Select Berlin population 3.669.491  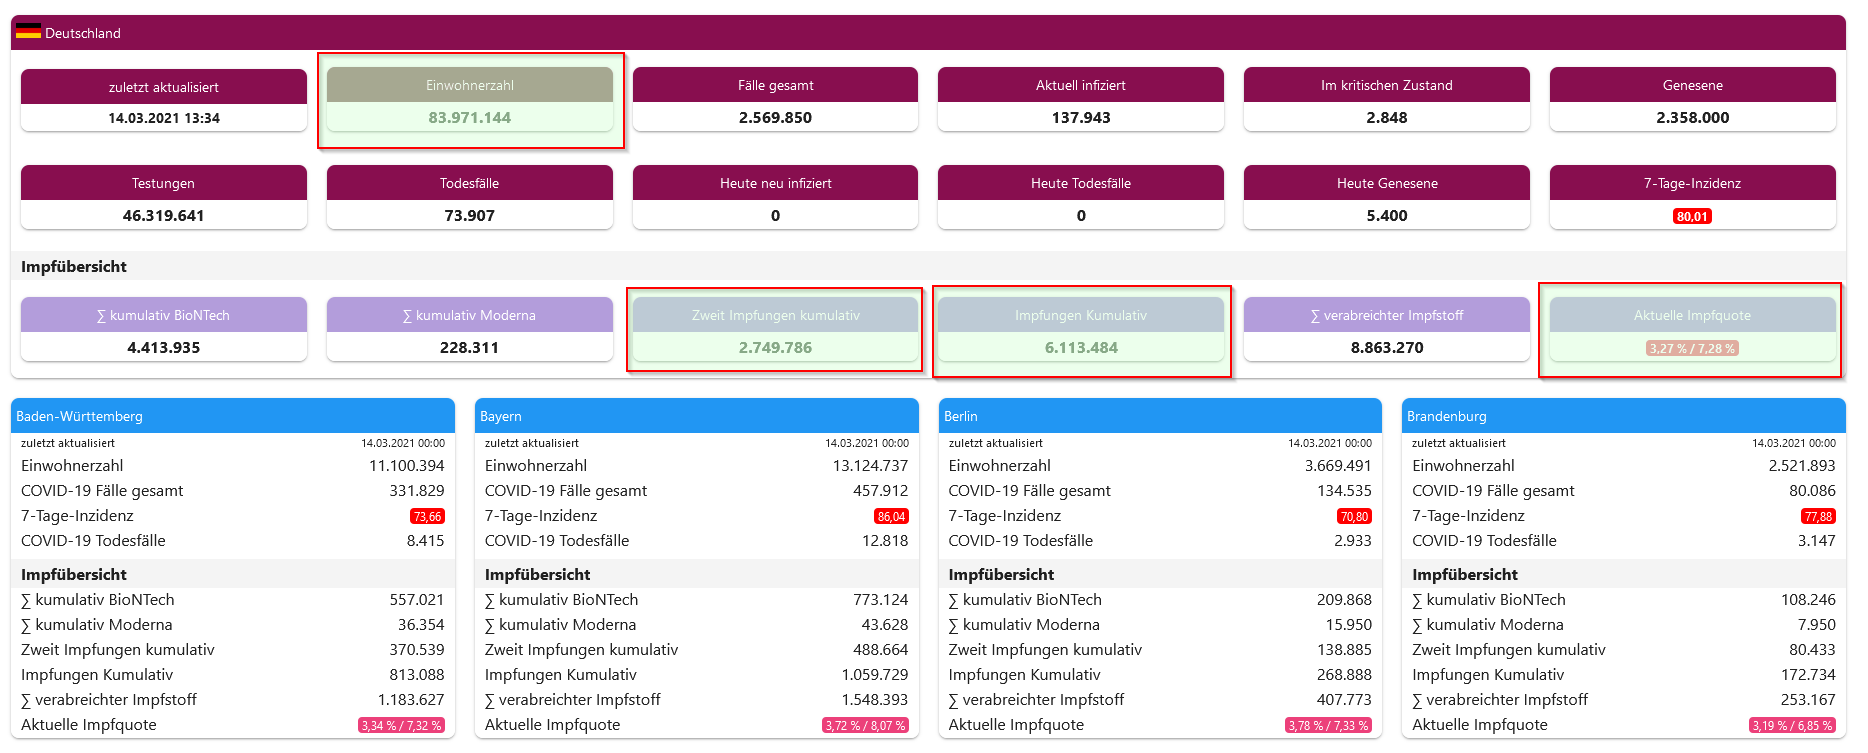coord(1338,466)
